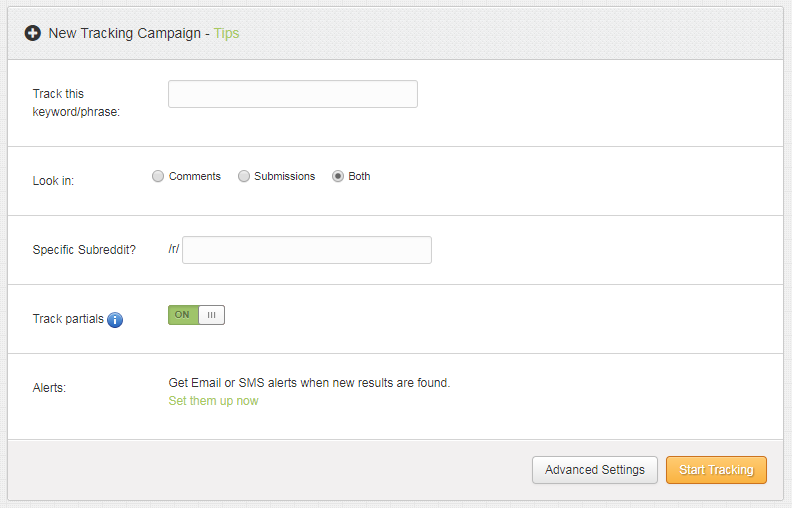Viewport: 792px width, 508px height.
Task: Click the Comments label text
Action: (195, 176)
